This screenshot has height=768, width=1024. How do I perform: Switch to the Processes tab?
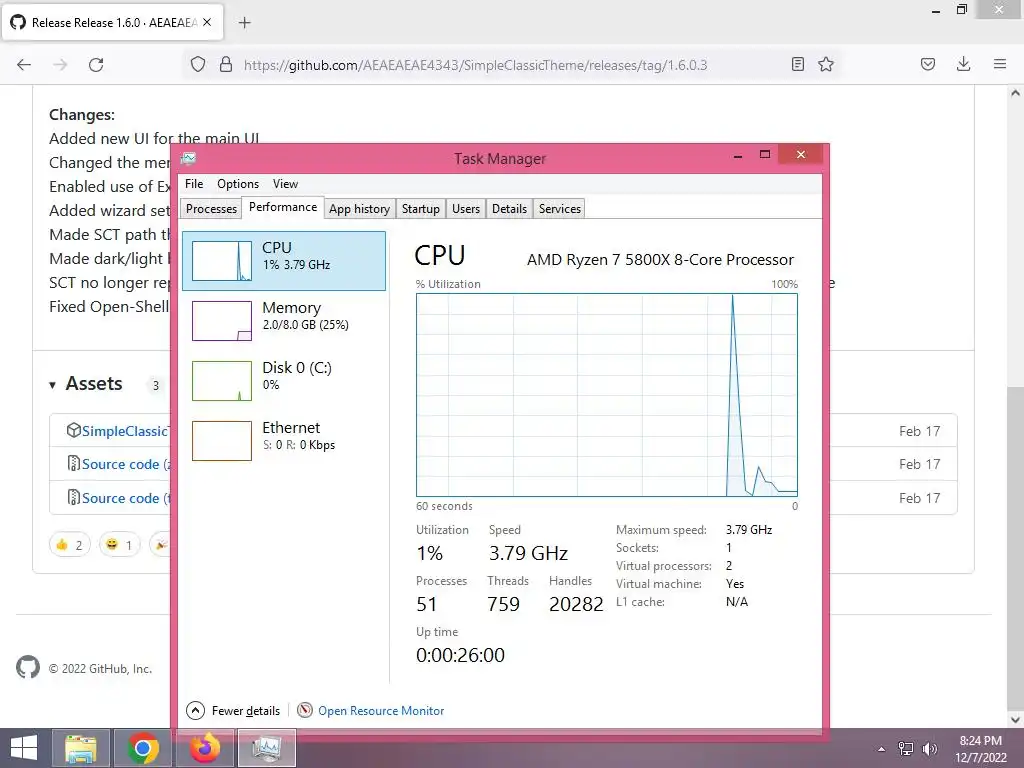[x=211, y=208]
